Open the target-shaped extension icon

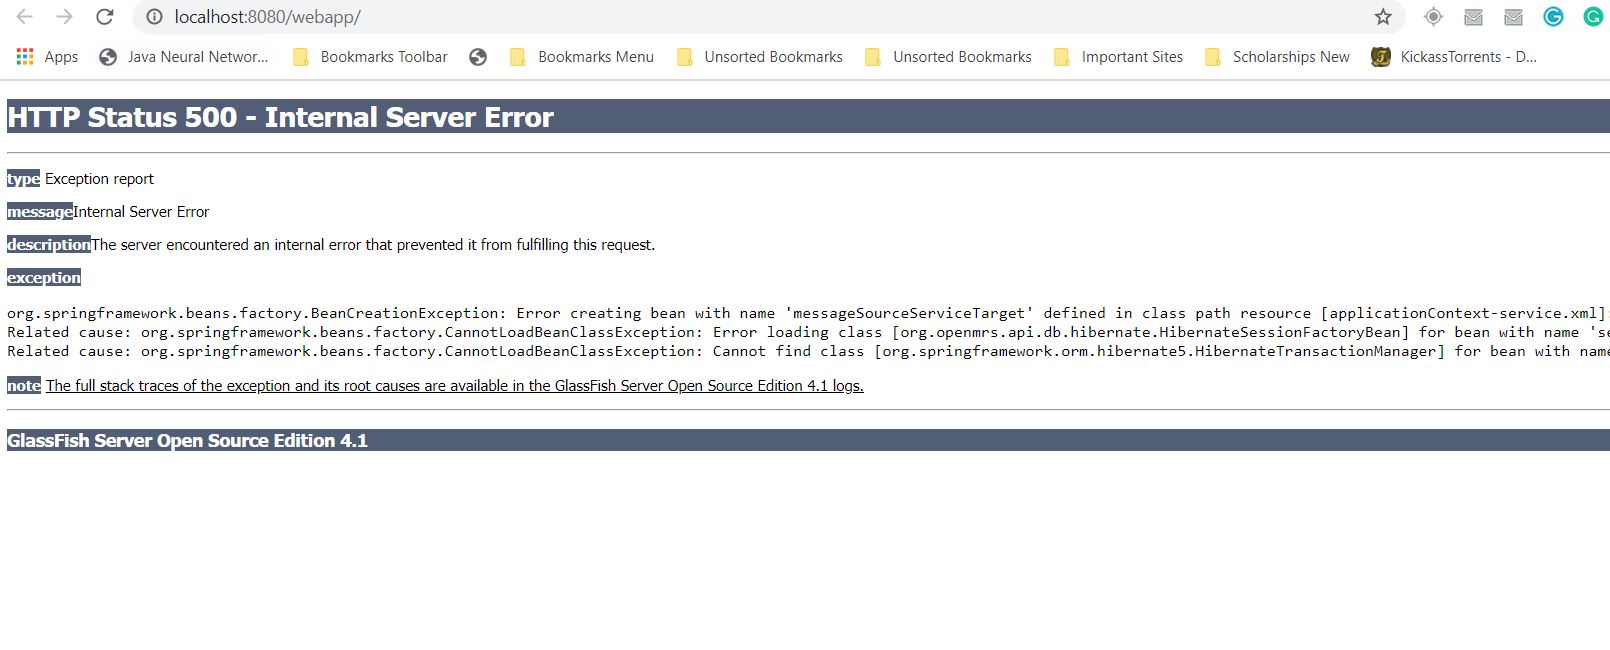1433,17
